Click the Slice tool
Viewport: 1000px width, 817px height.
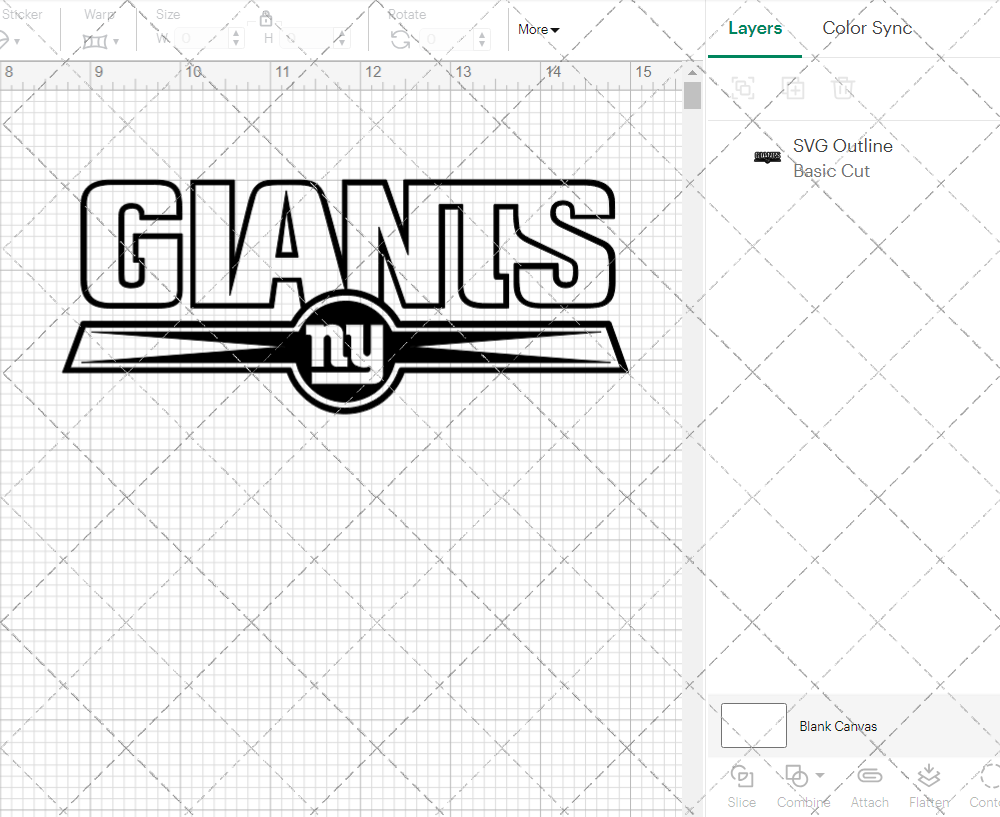(x=742, y=786)
